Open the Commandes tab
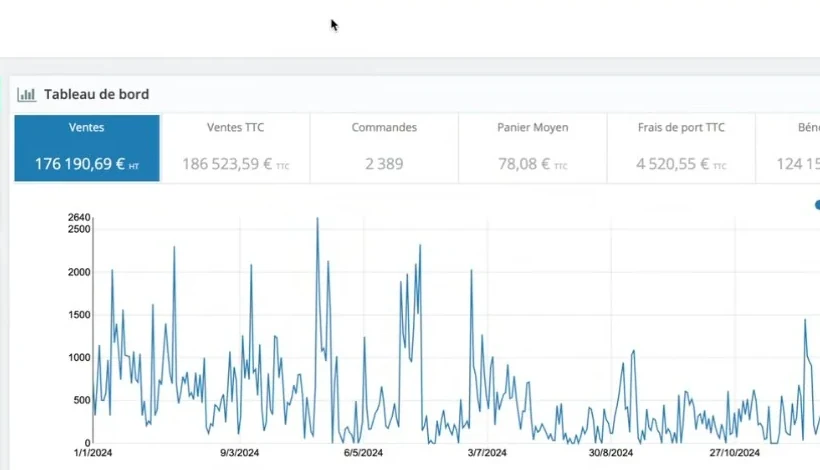 pos(384,148)
